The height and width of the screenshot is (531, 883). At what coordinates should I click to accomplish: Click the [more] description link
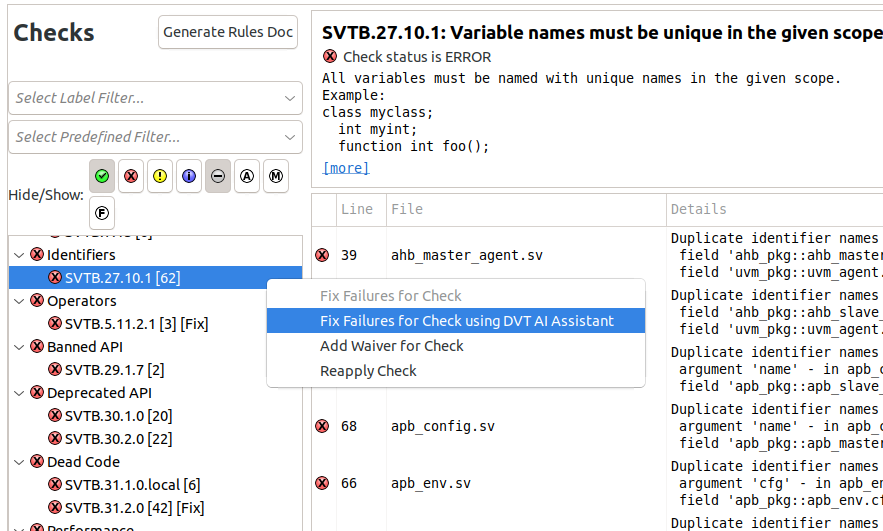pos(345,168)
